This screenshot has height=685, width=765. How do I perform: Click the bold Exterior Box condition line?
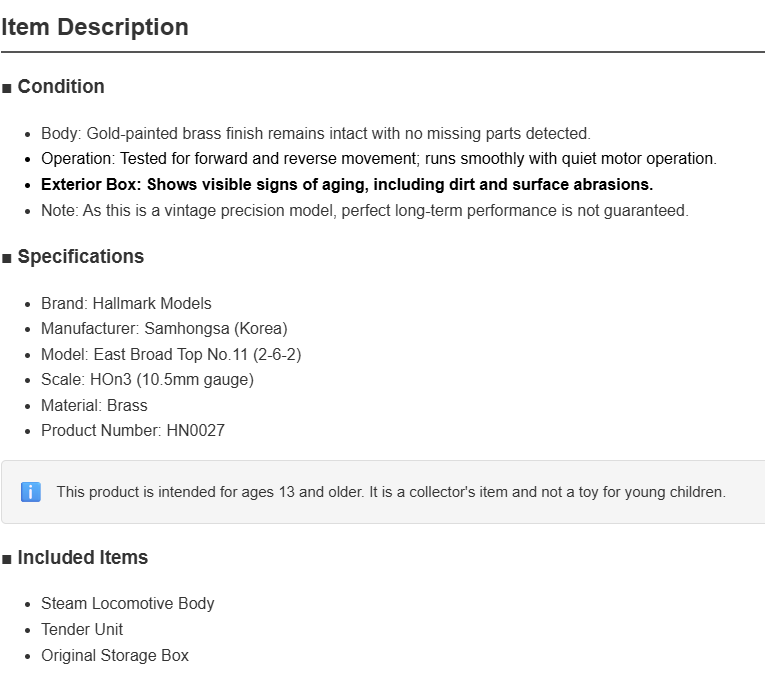[347, 184]
